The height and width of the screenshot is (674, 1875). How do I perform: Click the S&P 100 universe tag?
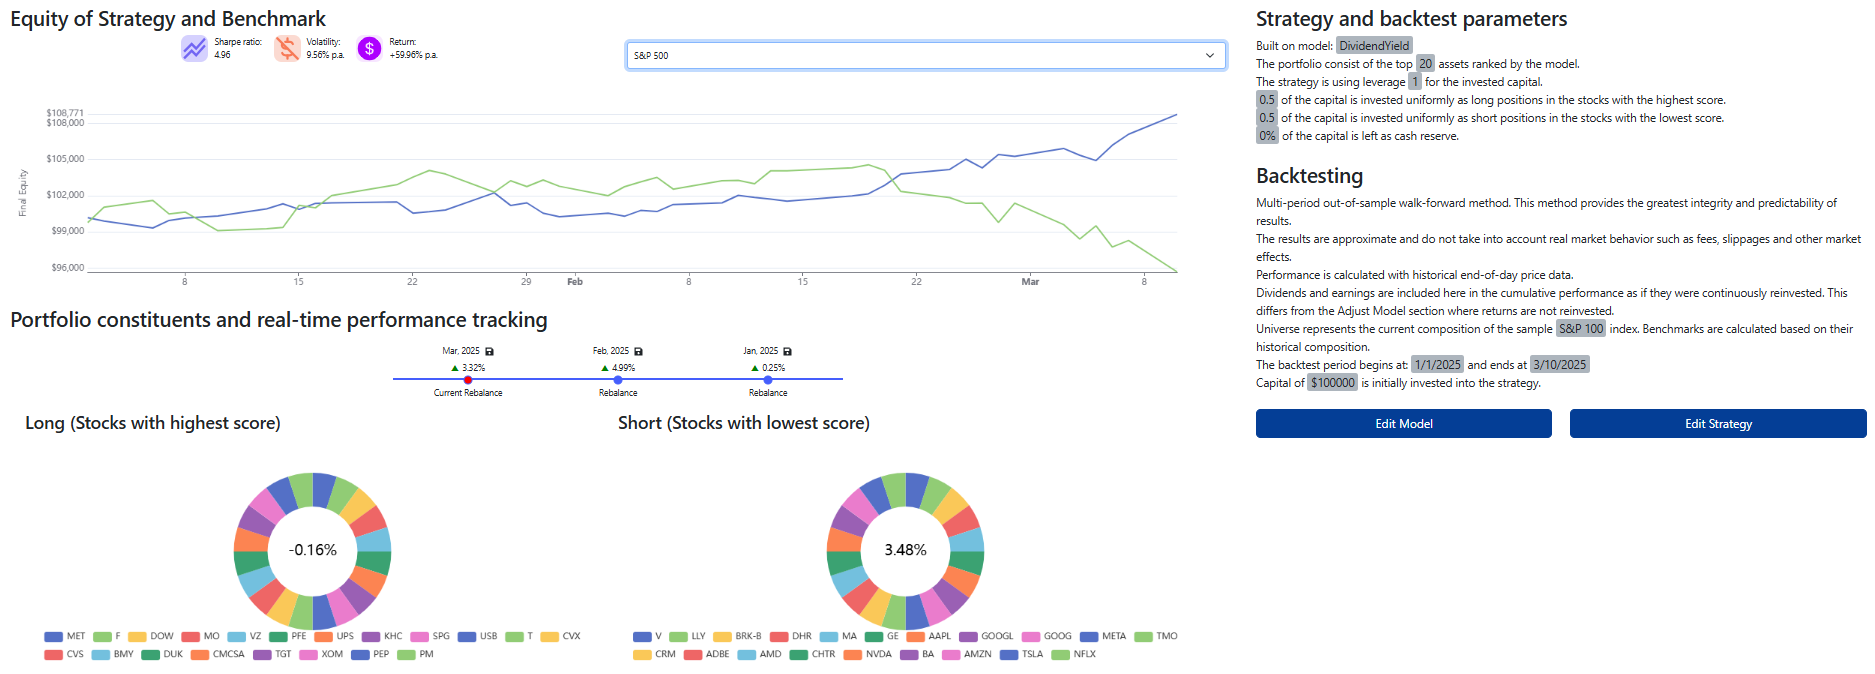click(1580, 329)
